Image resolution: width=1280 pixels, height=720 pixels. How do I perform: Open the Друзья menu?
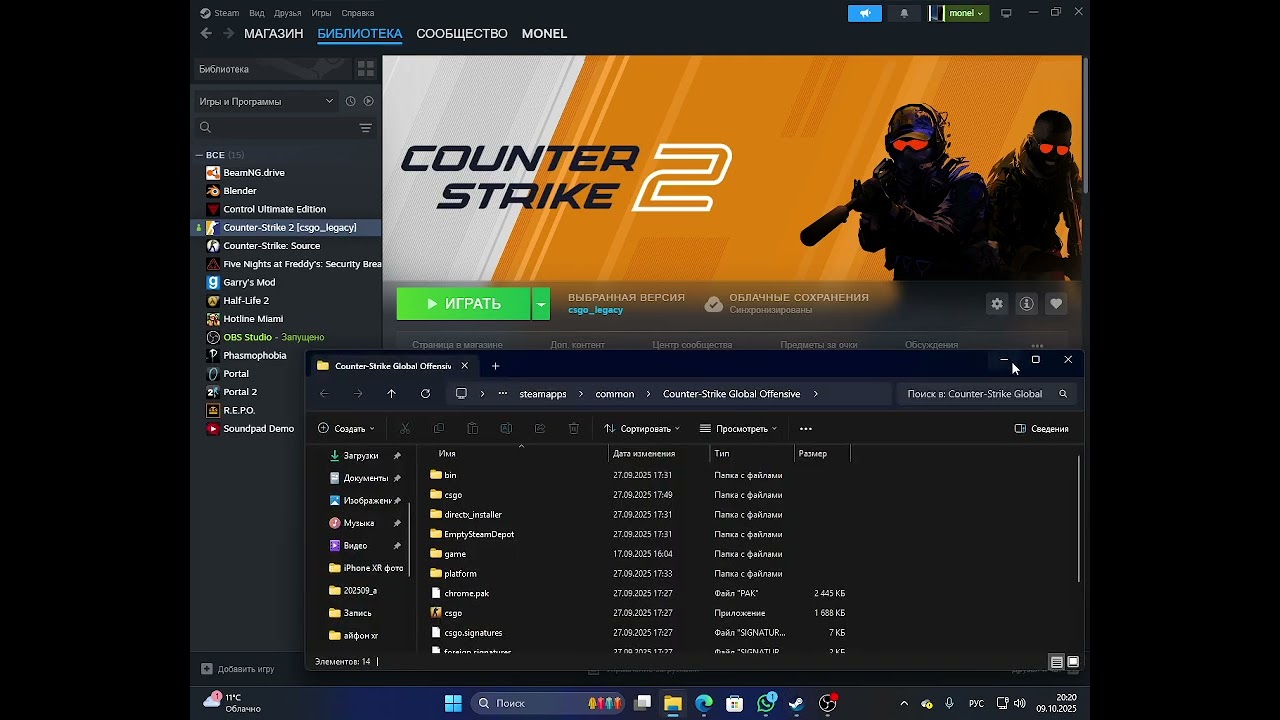[x=288, y=13]
